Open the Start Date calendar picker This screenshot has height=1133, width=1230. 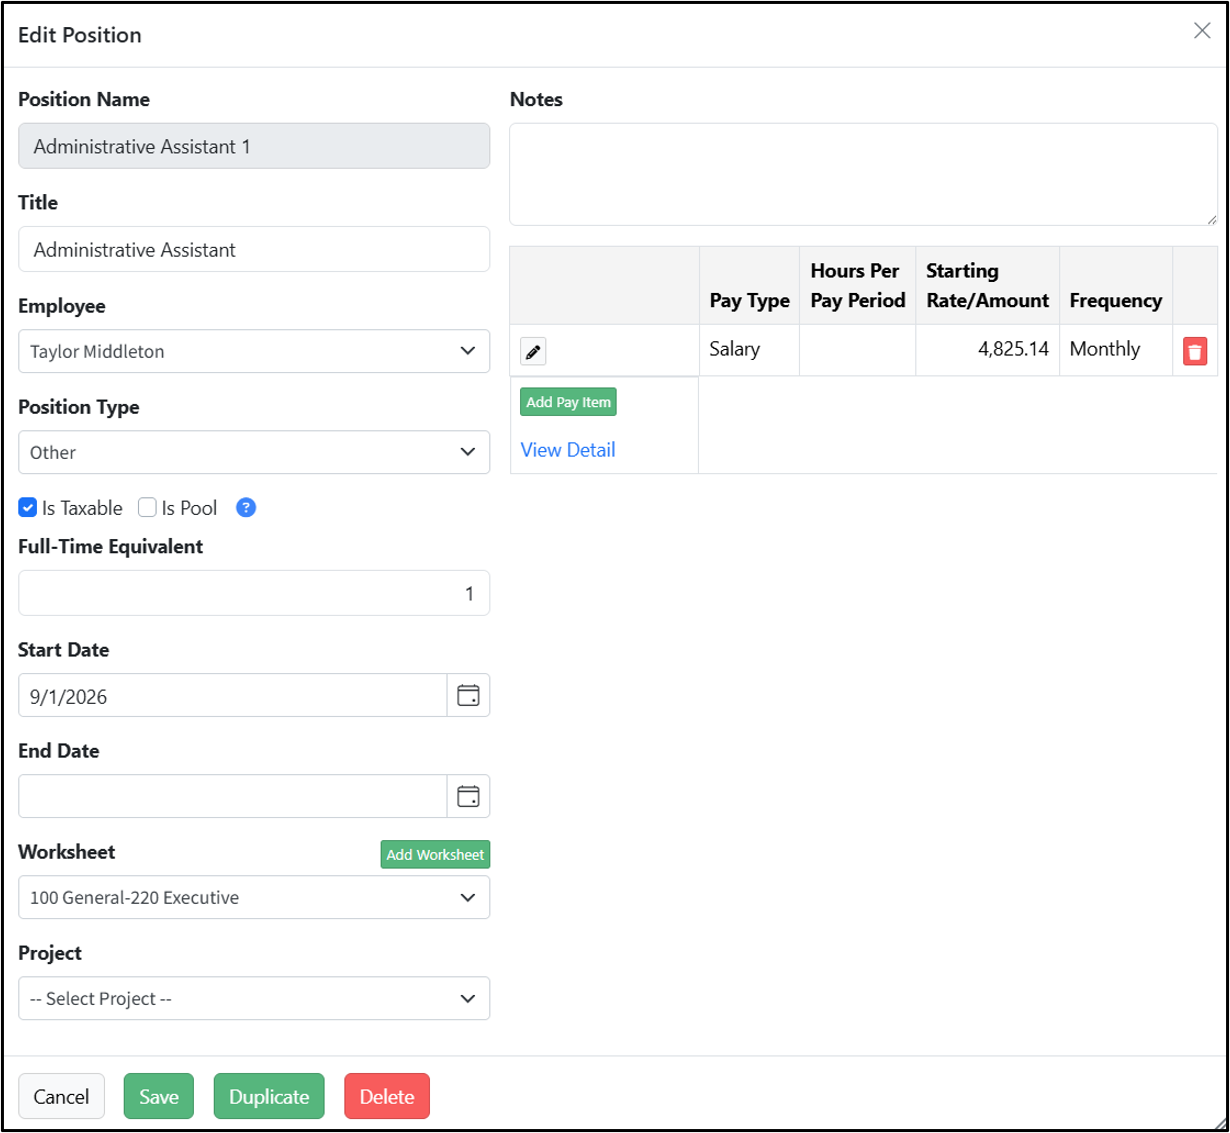point(468,695)
